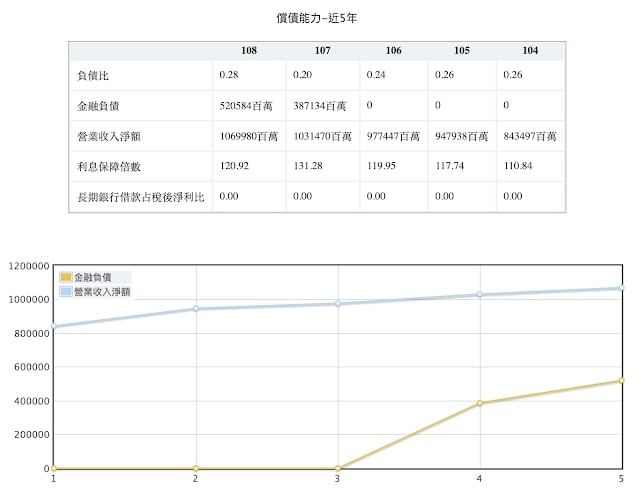Select the 106 column header

tap(393, 51)
